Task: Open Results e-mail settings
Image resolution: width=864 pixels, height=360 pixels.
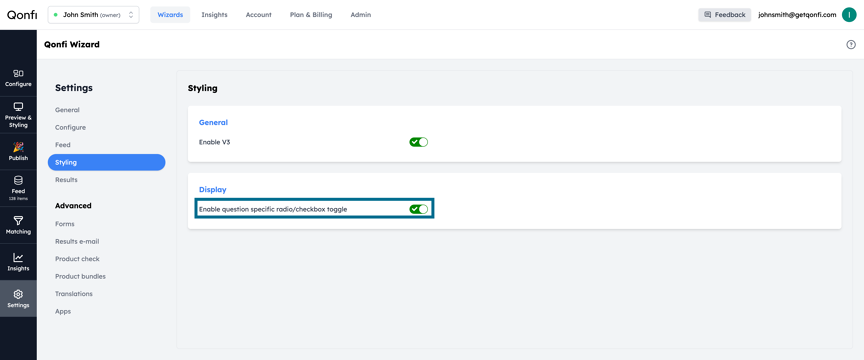Action: click(77, 241)
